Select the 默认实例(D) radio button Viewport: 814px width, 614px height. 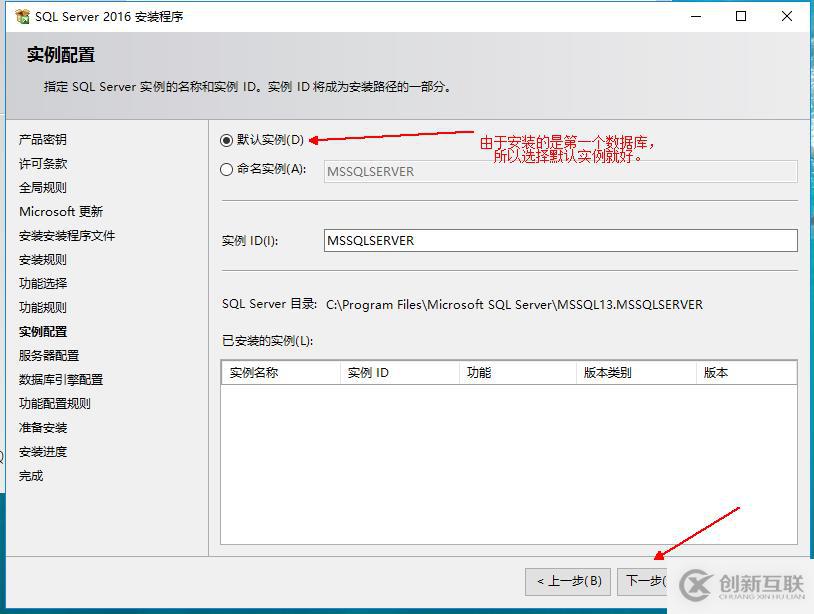227,139
